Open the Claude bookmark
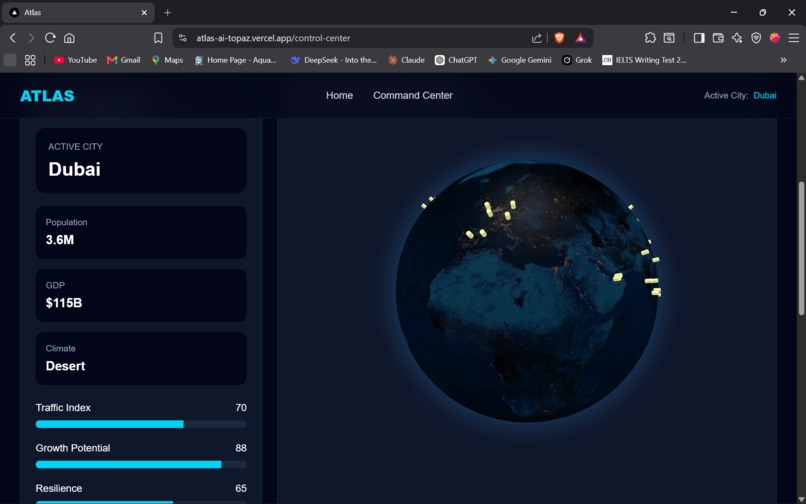The image size is (806, 504). [406, 60]
